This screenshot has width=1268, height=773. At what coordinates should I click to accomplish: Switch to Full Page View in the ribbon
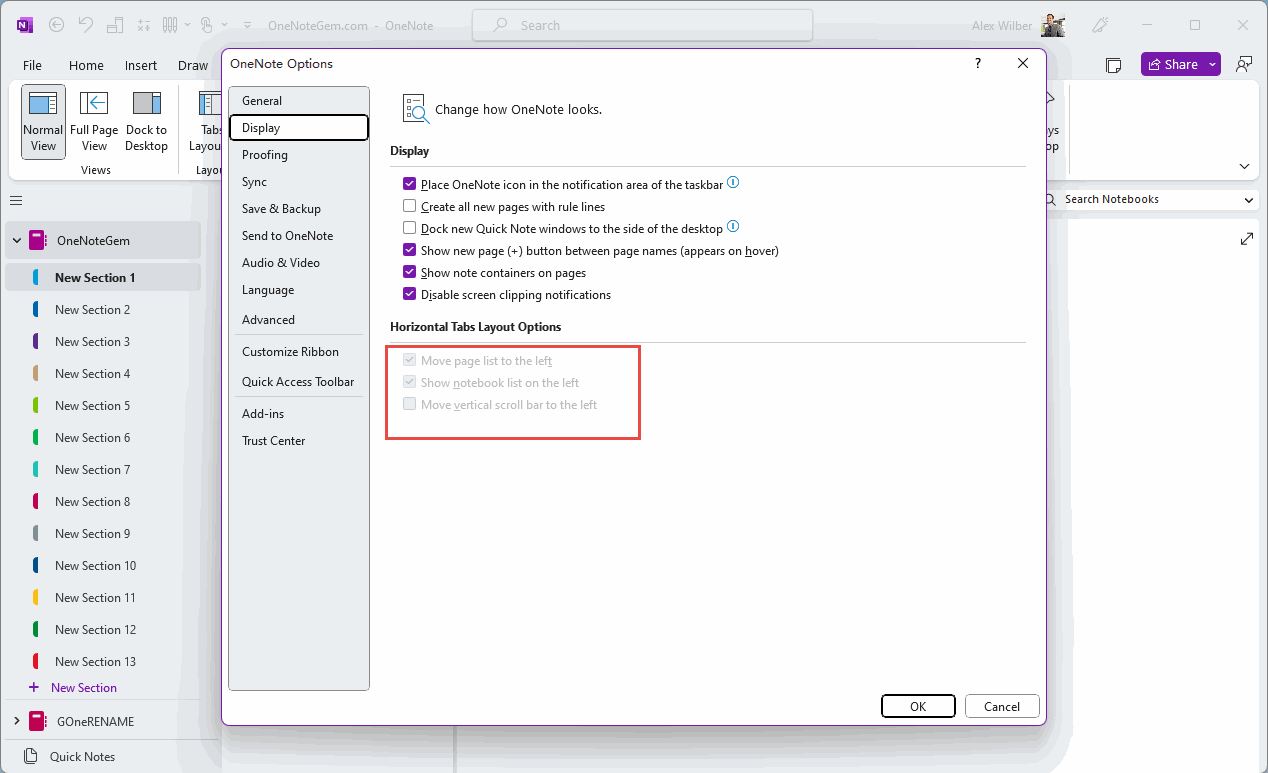coord(94,122)
